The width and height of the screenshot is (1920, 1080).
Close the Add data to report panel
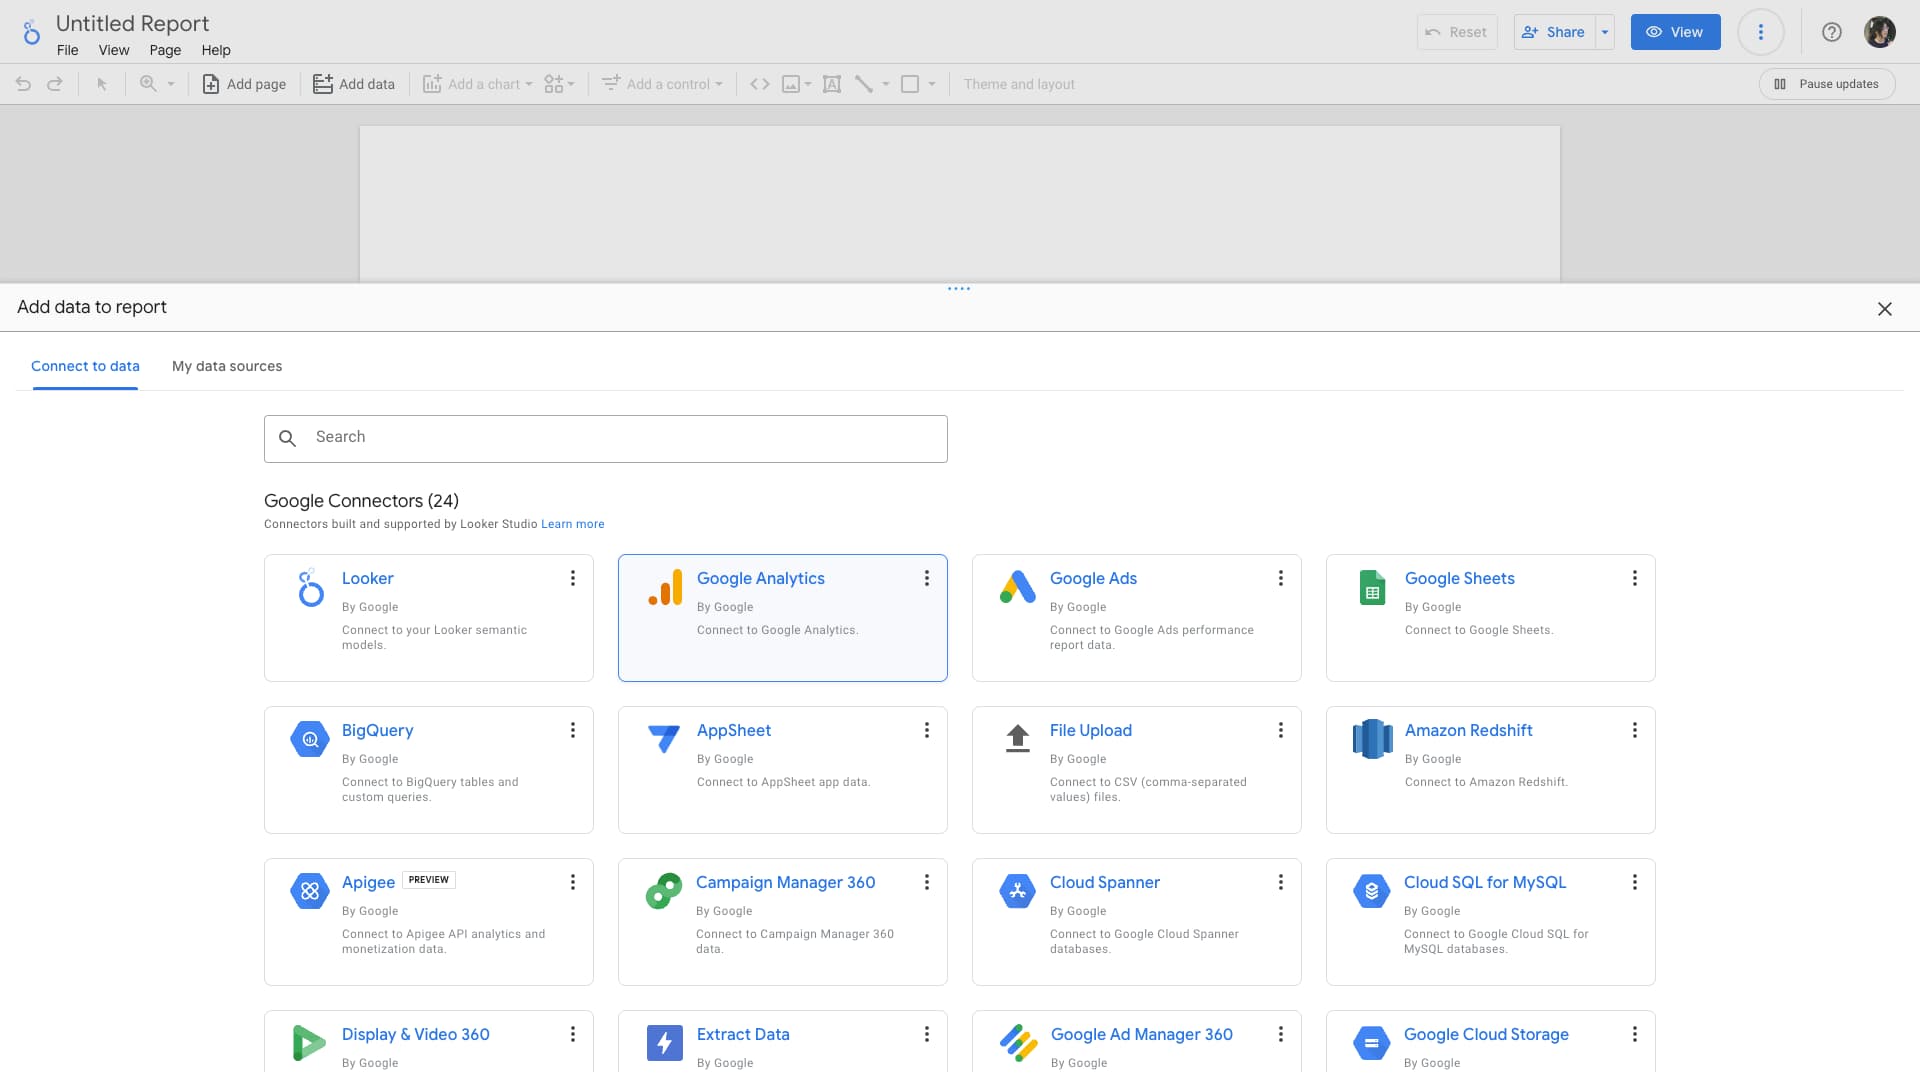click(1885, 309)
